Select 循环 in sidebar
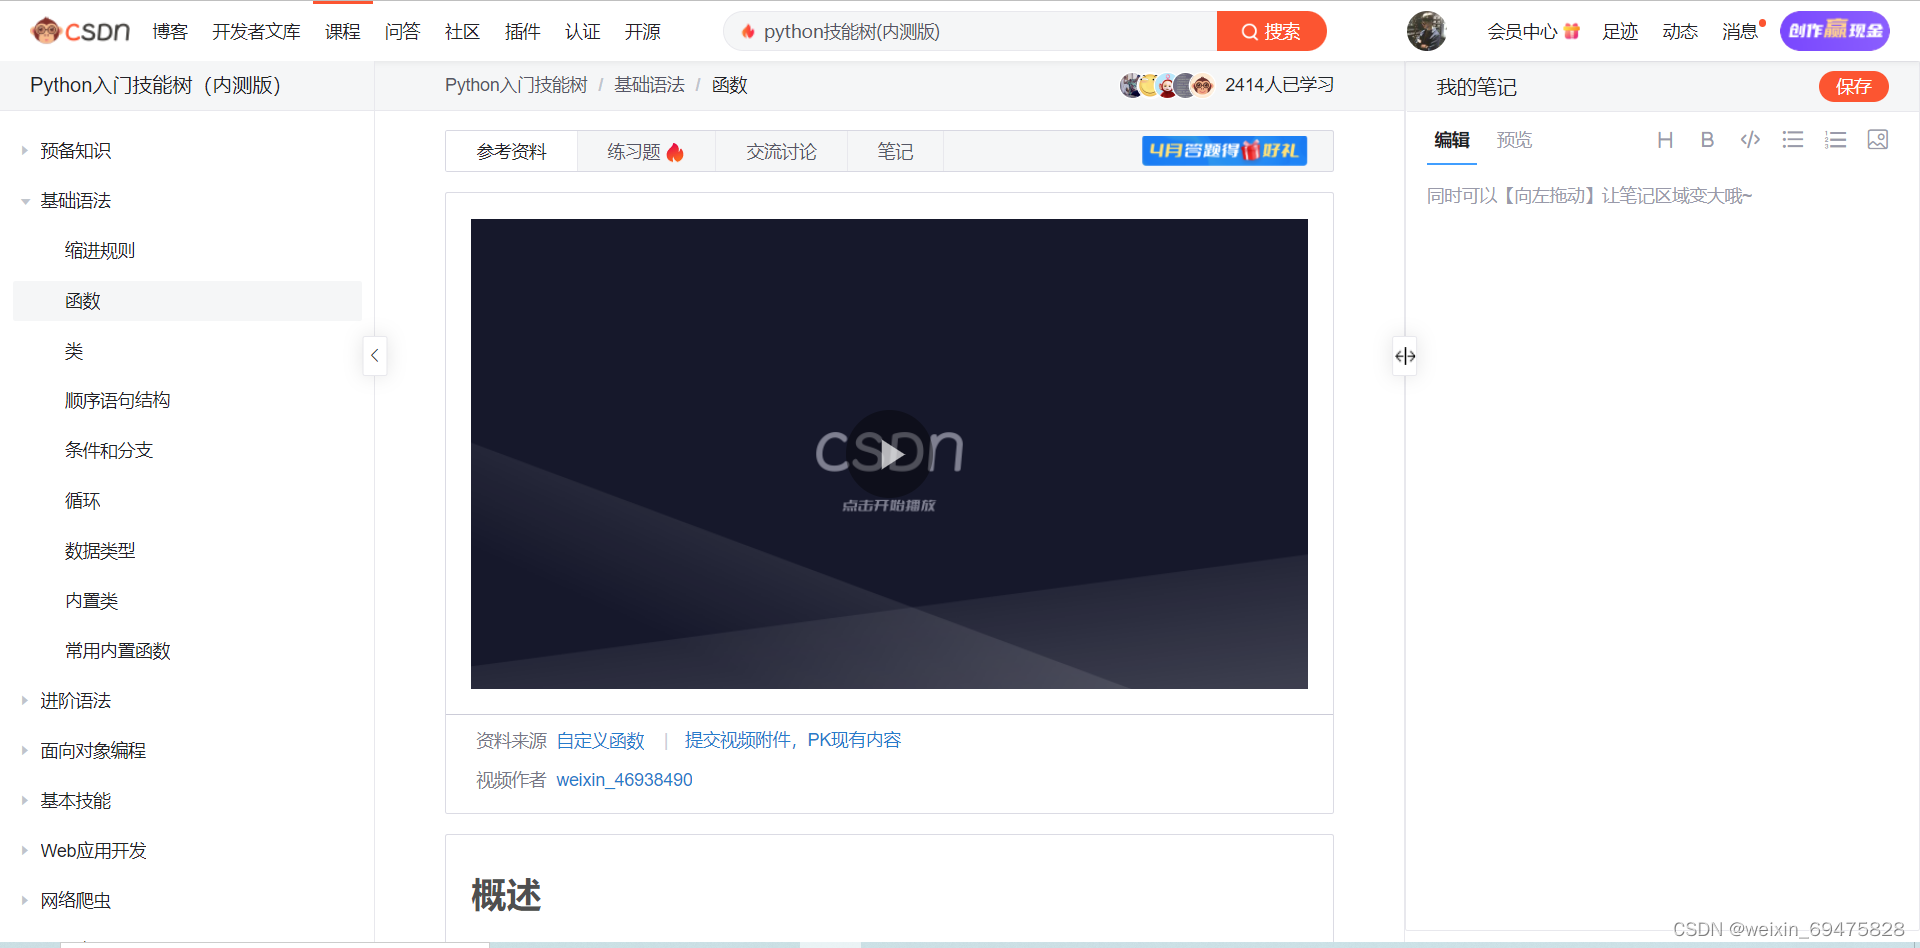Image resolution: width=1920 pixels, height=948 pixels. click(x=83, y=501)
